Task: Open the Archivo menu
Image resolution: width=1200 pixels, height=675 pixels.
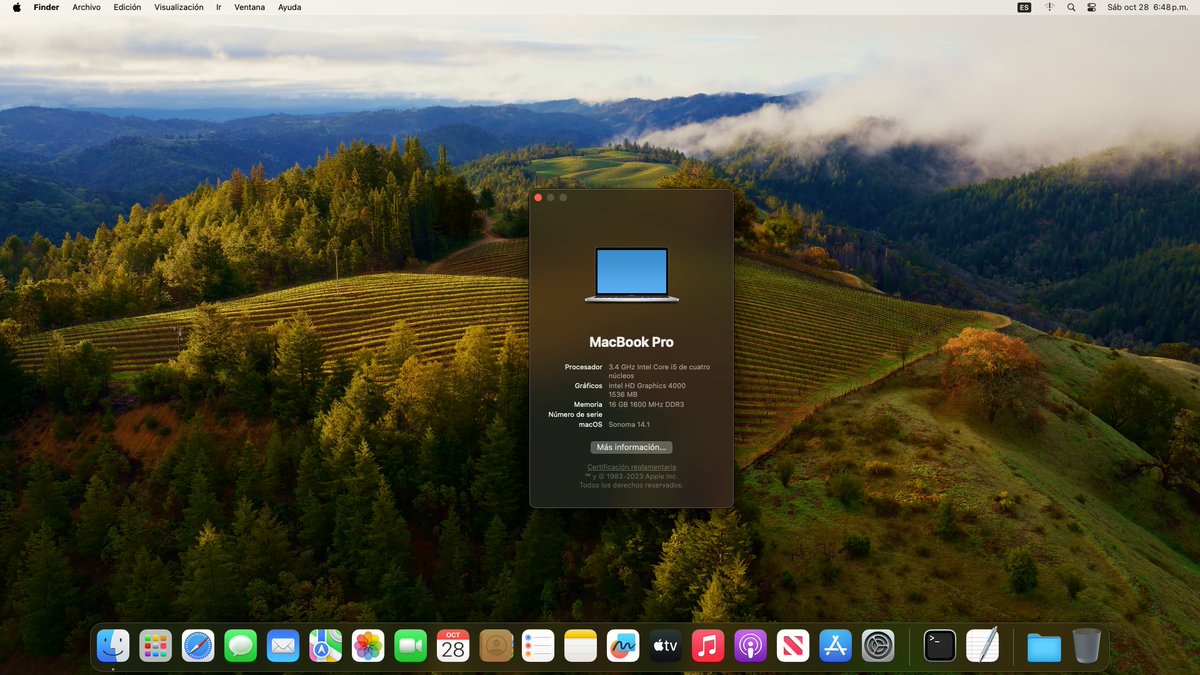Action: (x=86, y=7)
